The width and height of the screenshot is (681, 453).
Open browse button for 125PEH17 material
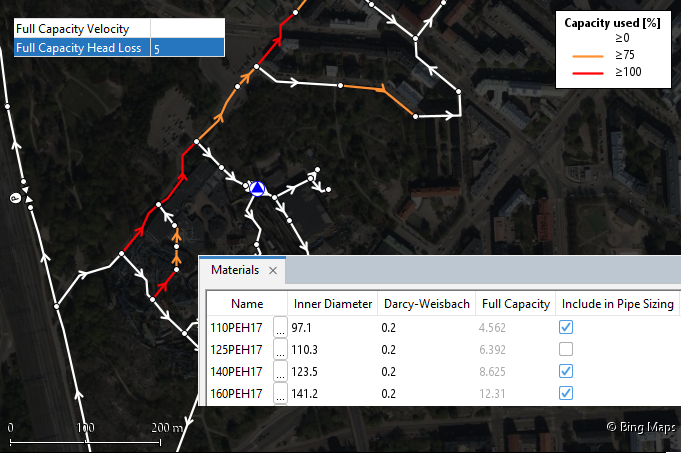(x=280, y=349)
